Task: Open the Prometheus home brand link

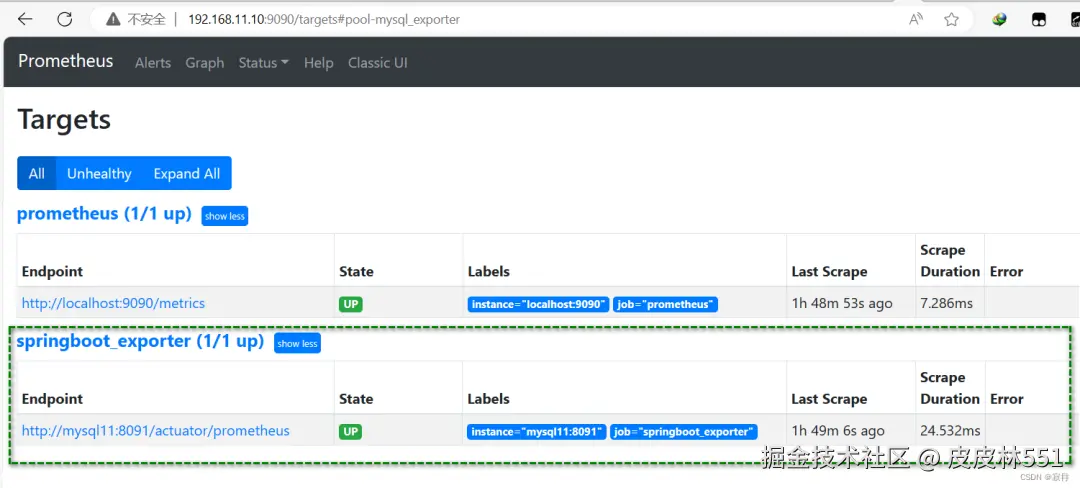Action: pos(65,61)
